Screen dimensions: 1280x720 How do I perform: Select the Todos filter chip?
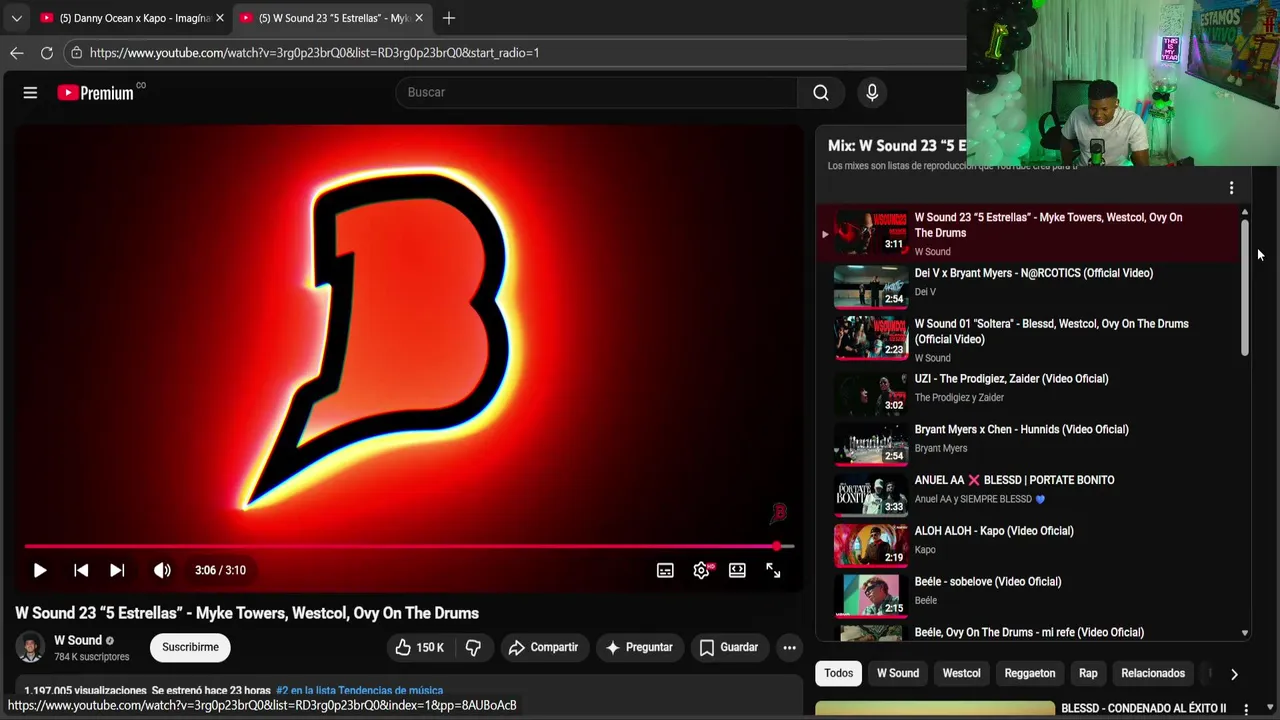[x=838, y=673]
